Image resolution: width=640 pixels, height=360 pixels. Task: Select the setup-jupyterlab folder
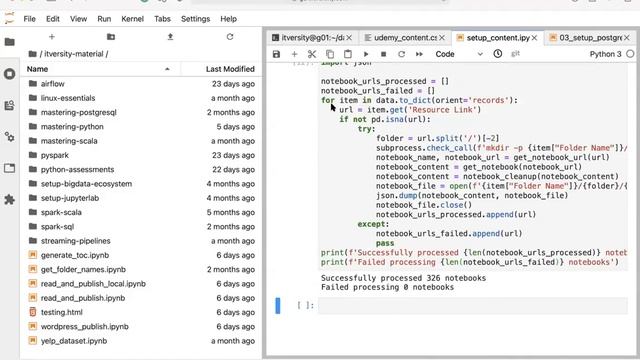coord(142,198)
